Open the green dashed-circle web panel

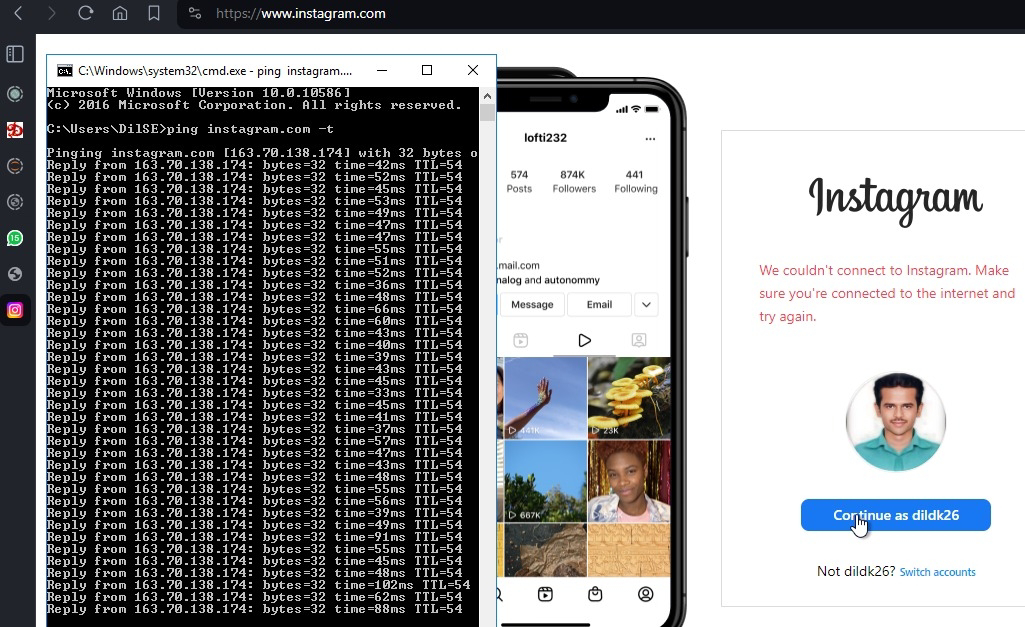[15, 93]
